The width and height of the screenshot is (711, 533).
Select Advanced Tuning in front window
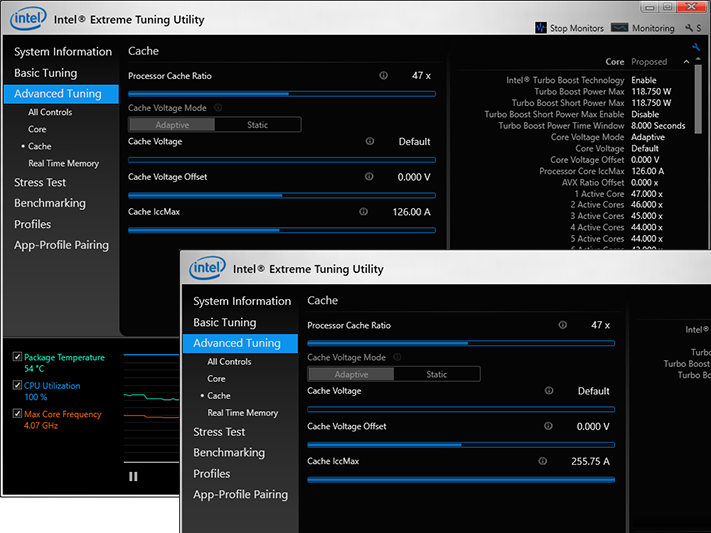point(240,343)
